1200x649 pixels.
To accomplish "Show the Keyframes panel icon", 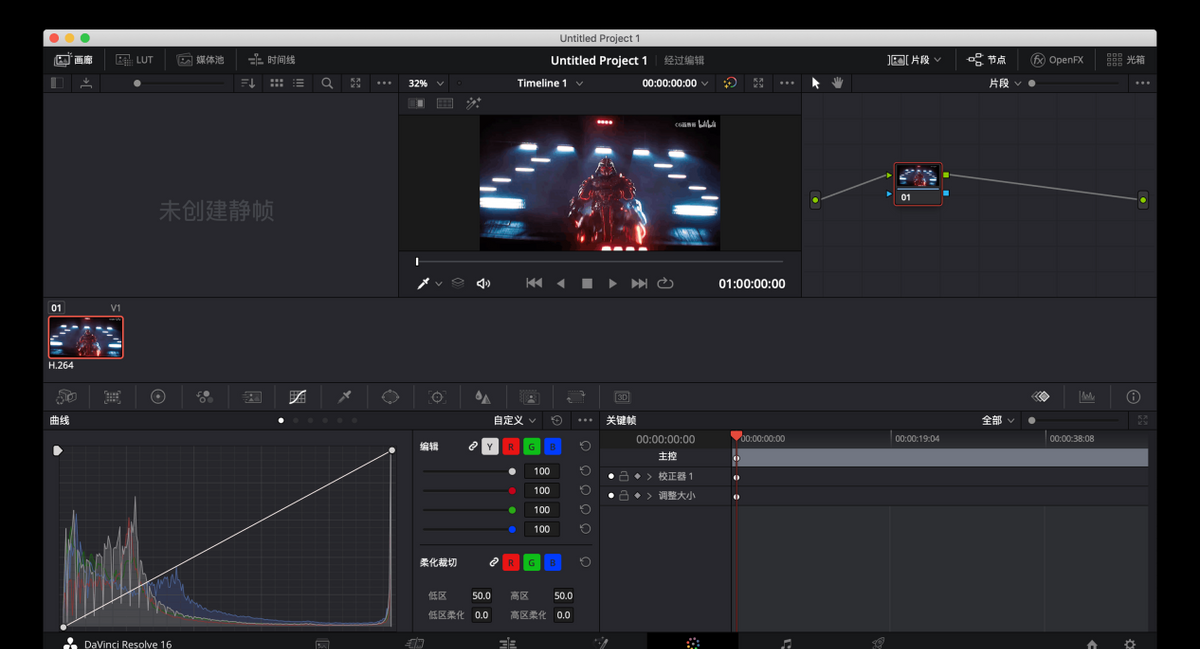I will [1041, 397].
